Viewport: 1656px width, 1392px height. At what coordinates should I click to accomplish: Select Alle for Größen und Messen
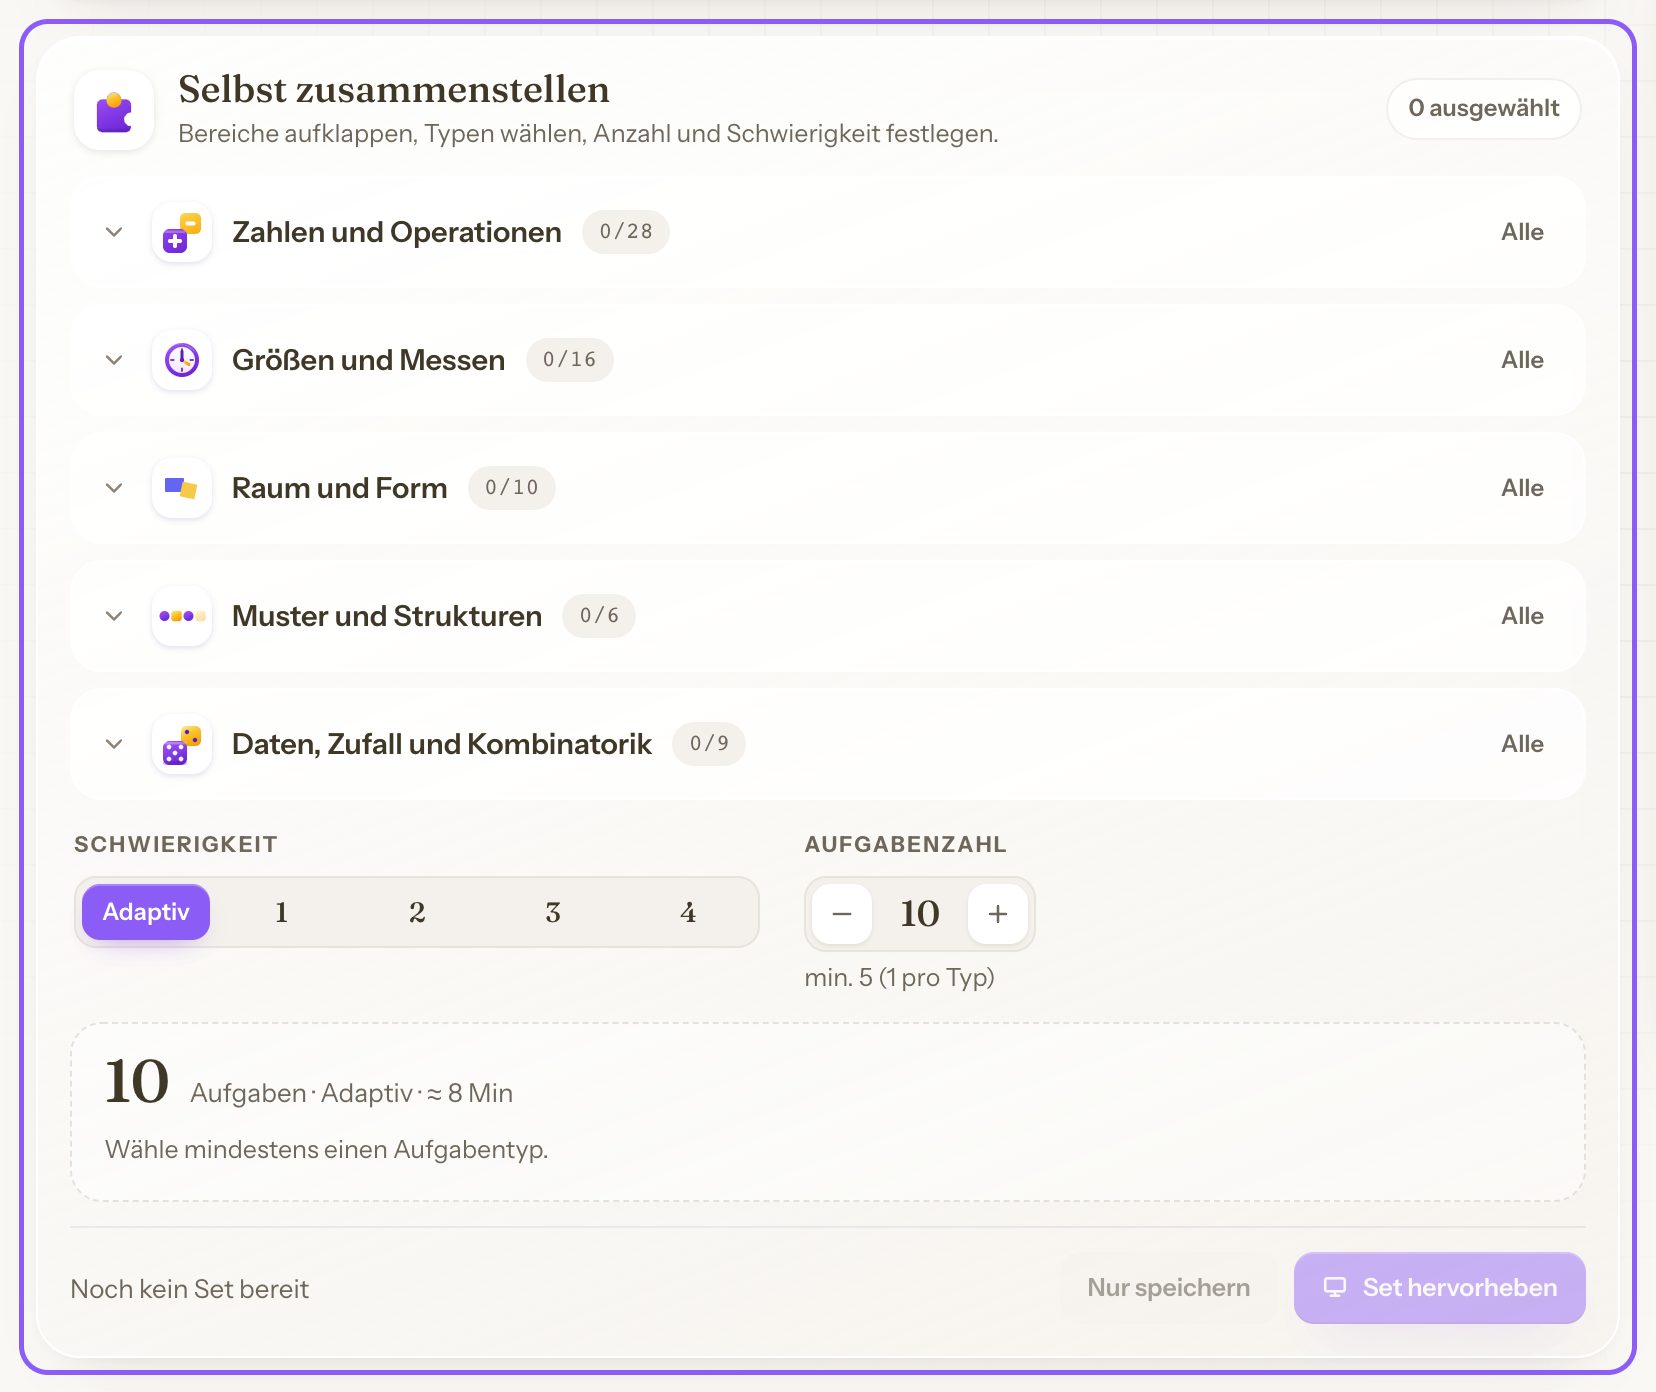1522,360
